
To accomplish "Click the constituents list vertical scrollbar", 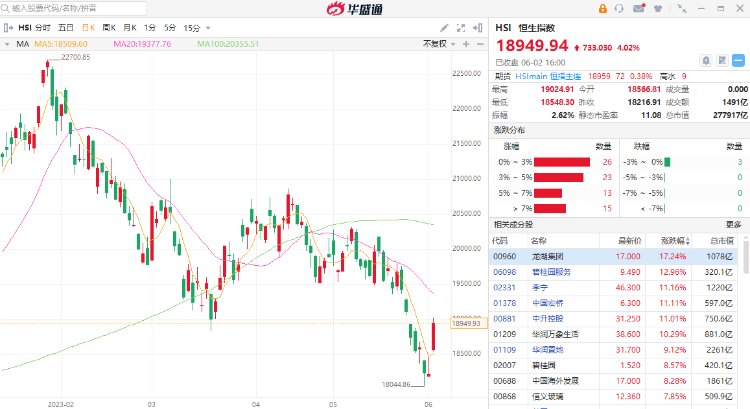I will 746,256.
